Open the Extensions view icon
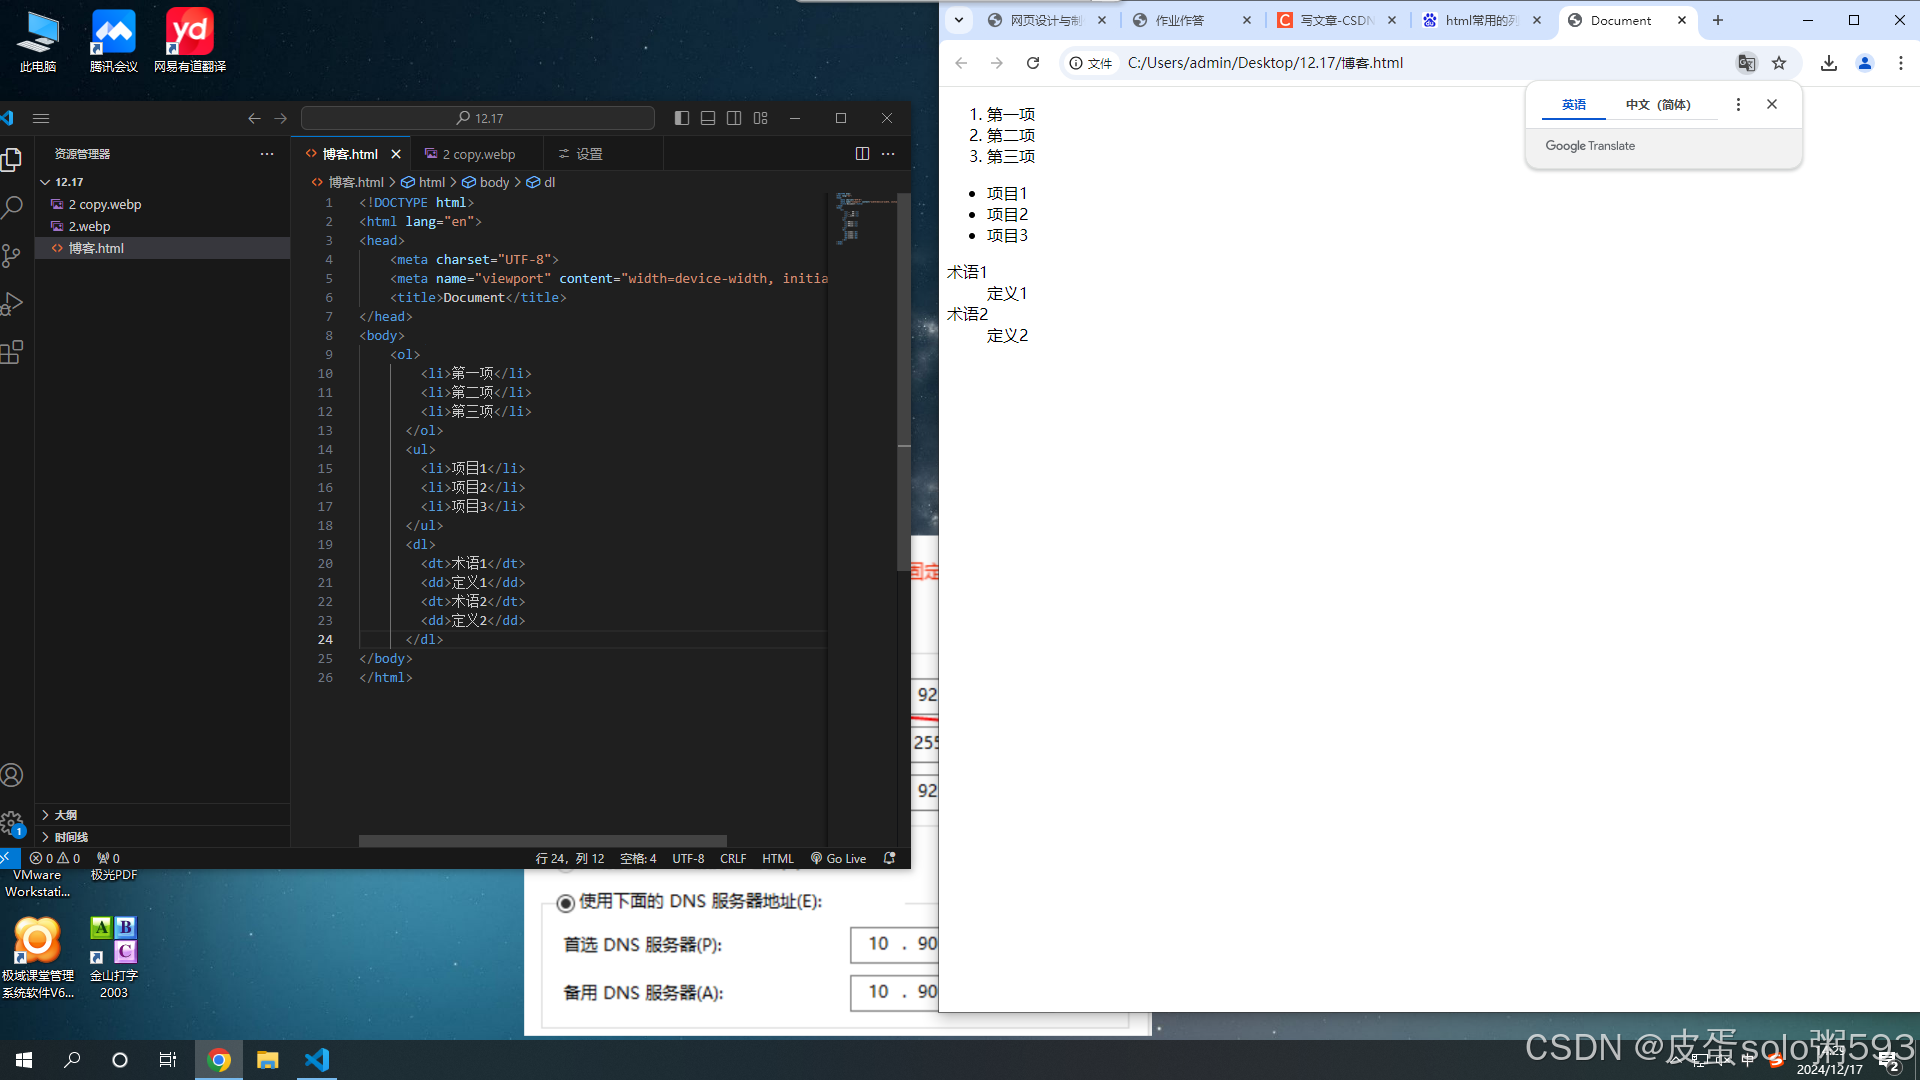This screenshot has height=1080, width=1920. pos(12,352)
